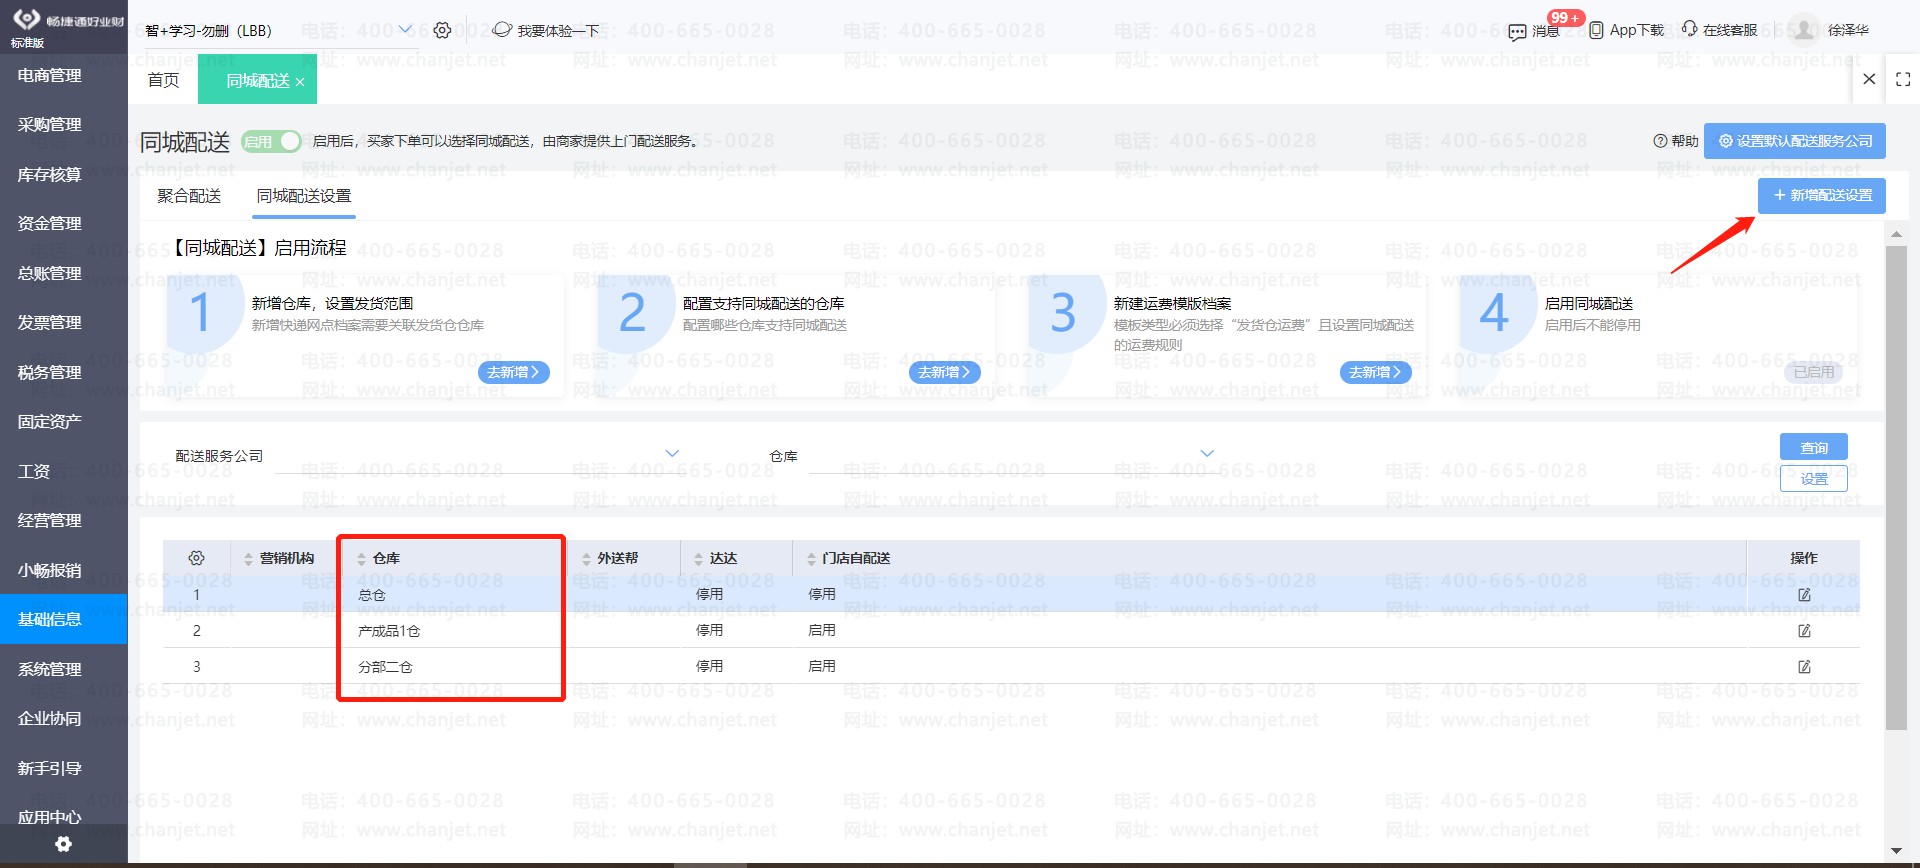
Task: Click the 已启用 status button
Action: (1814, 372)
